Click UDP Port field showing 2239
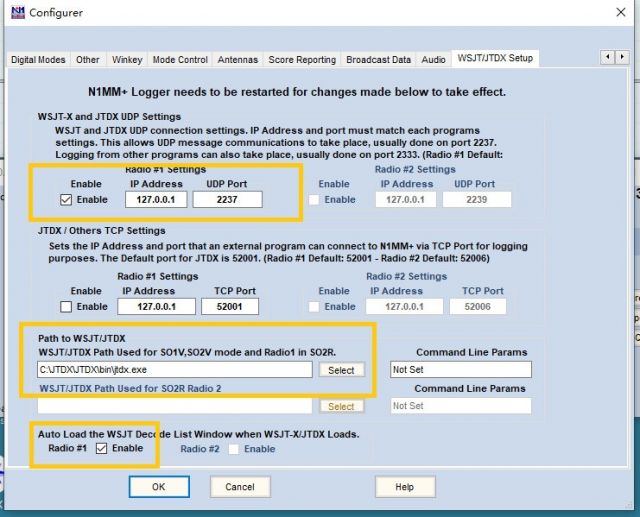 click(477, 200)
